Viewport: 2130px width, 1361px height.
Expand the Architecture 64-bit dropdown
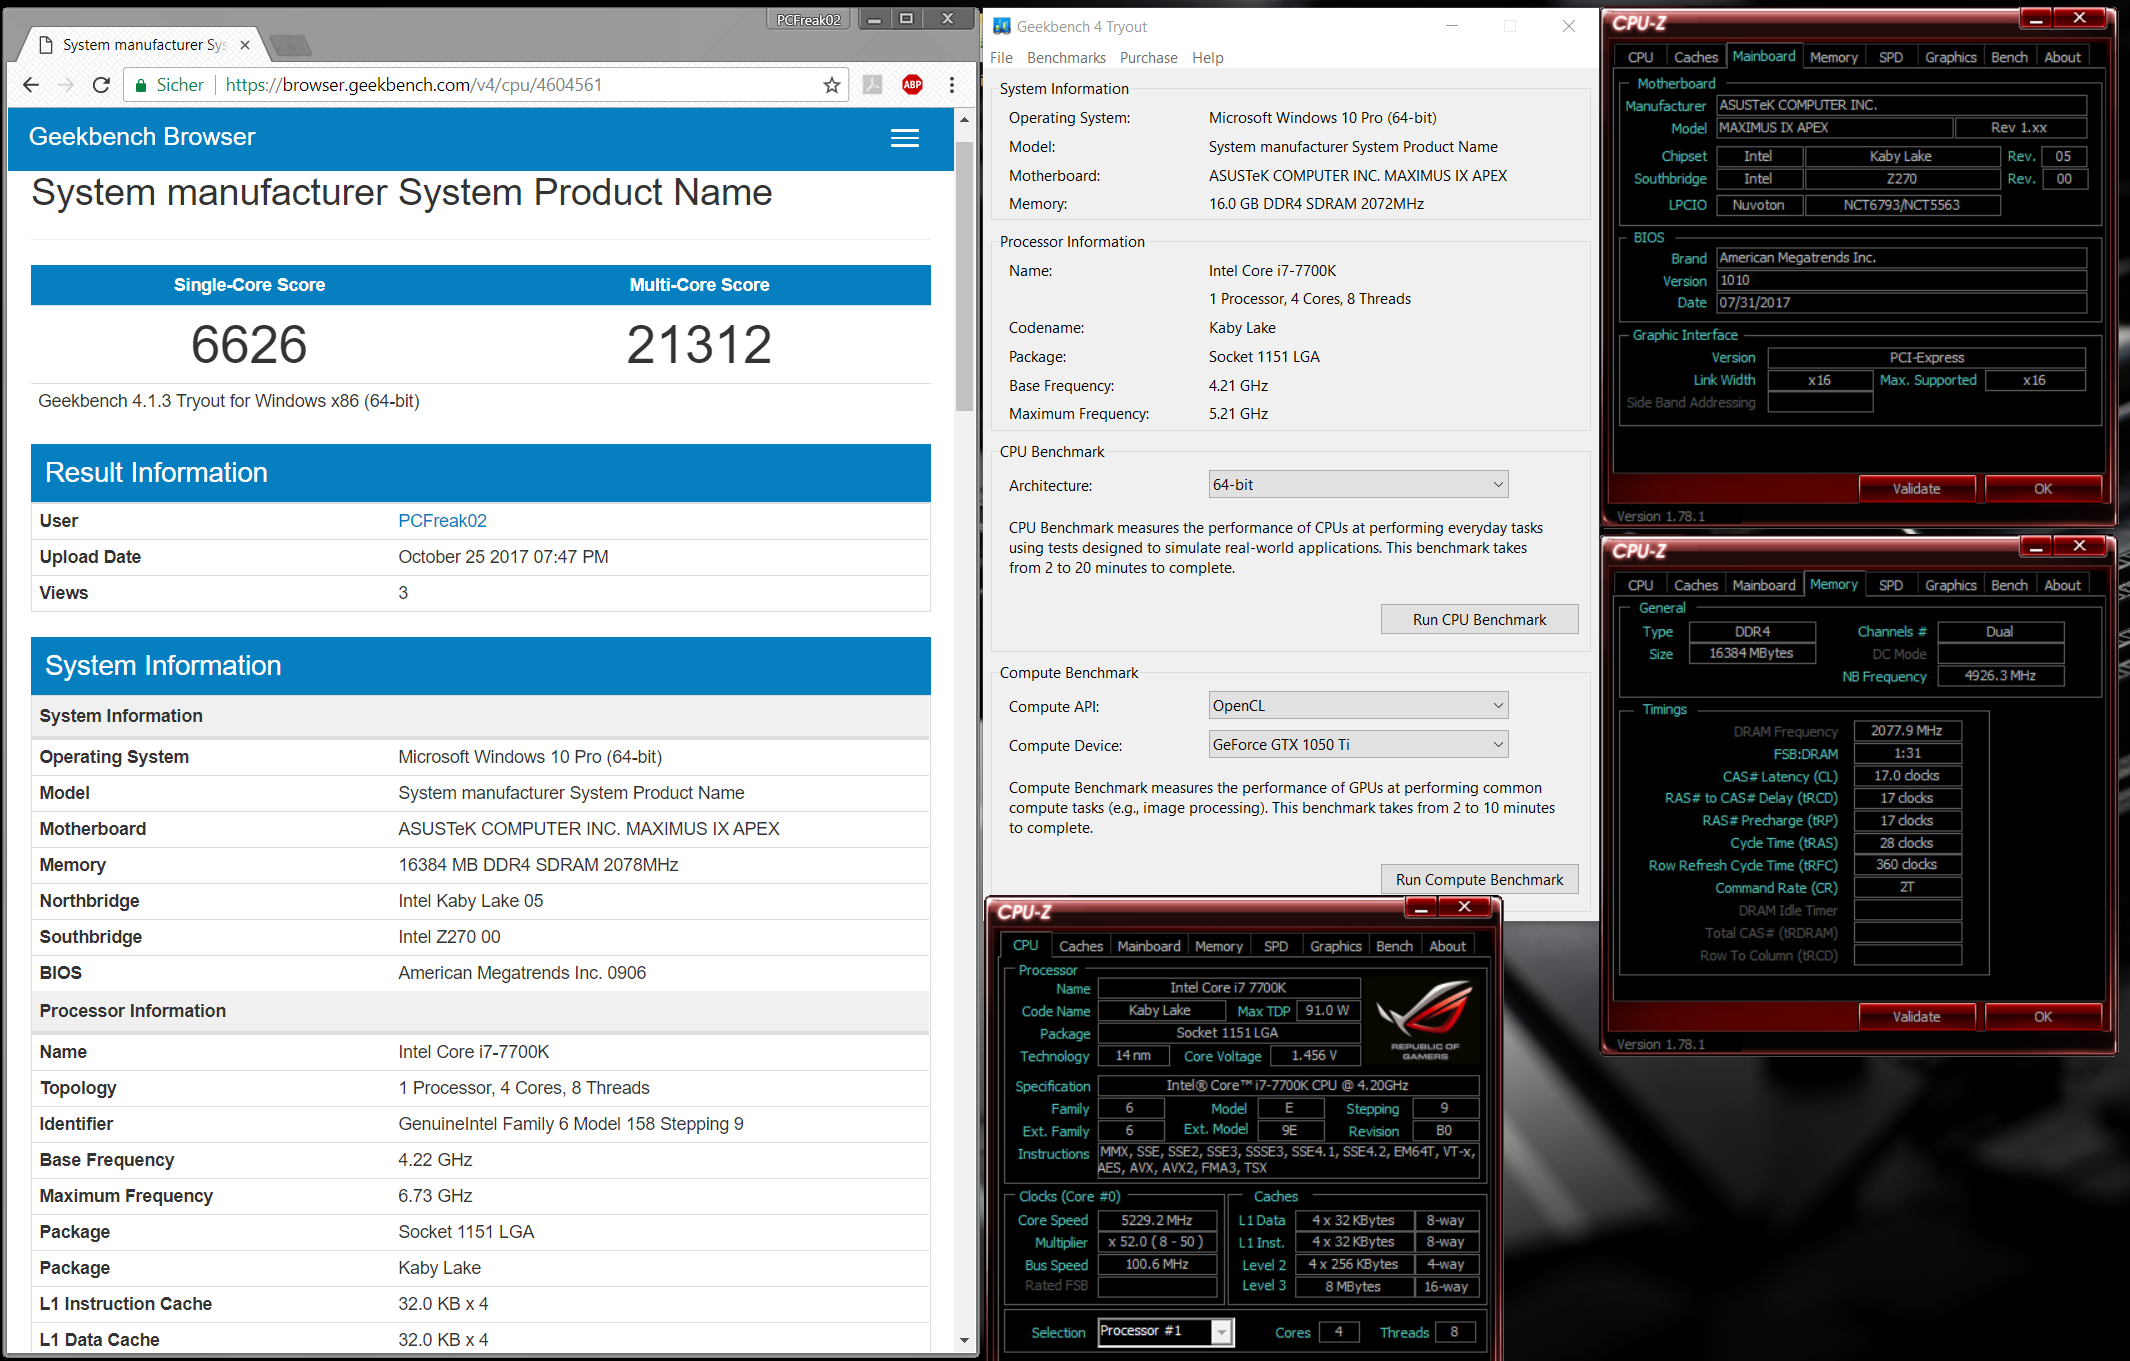1358,485
